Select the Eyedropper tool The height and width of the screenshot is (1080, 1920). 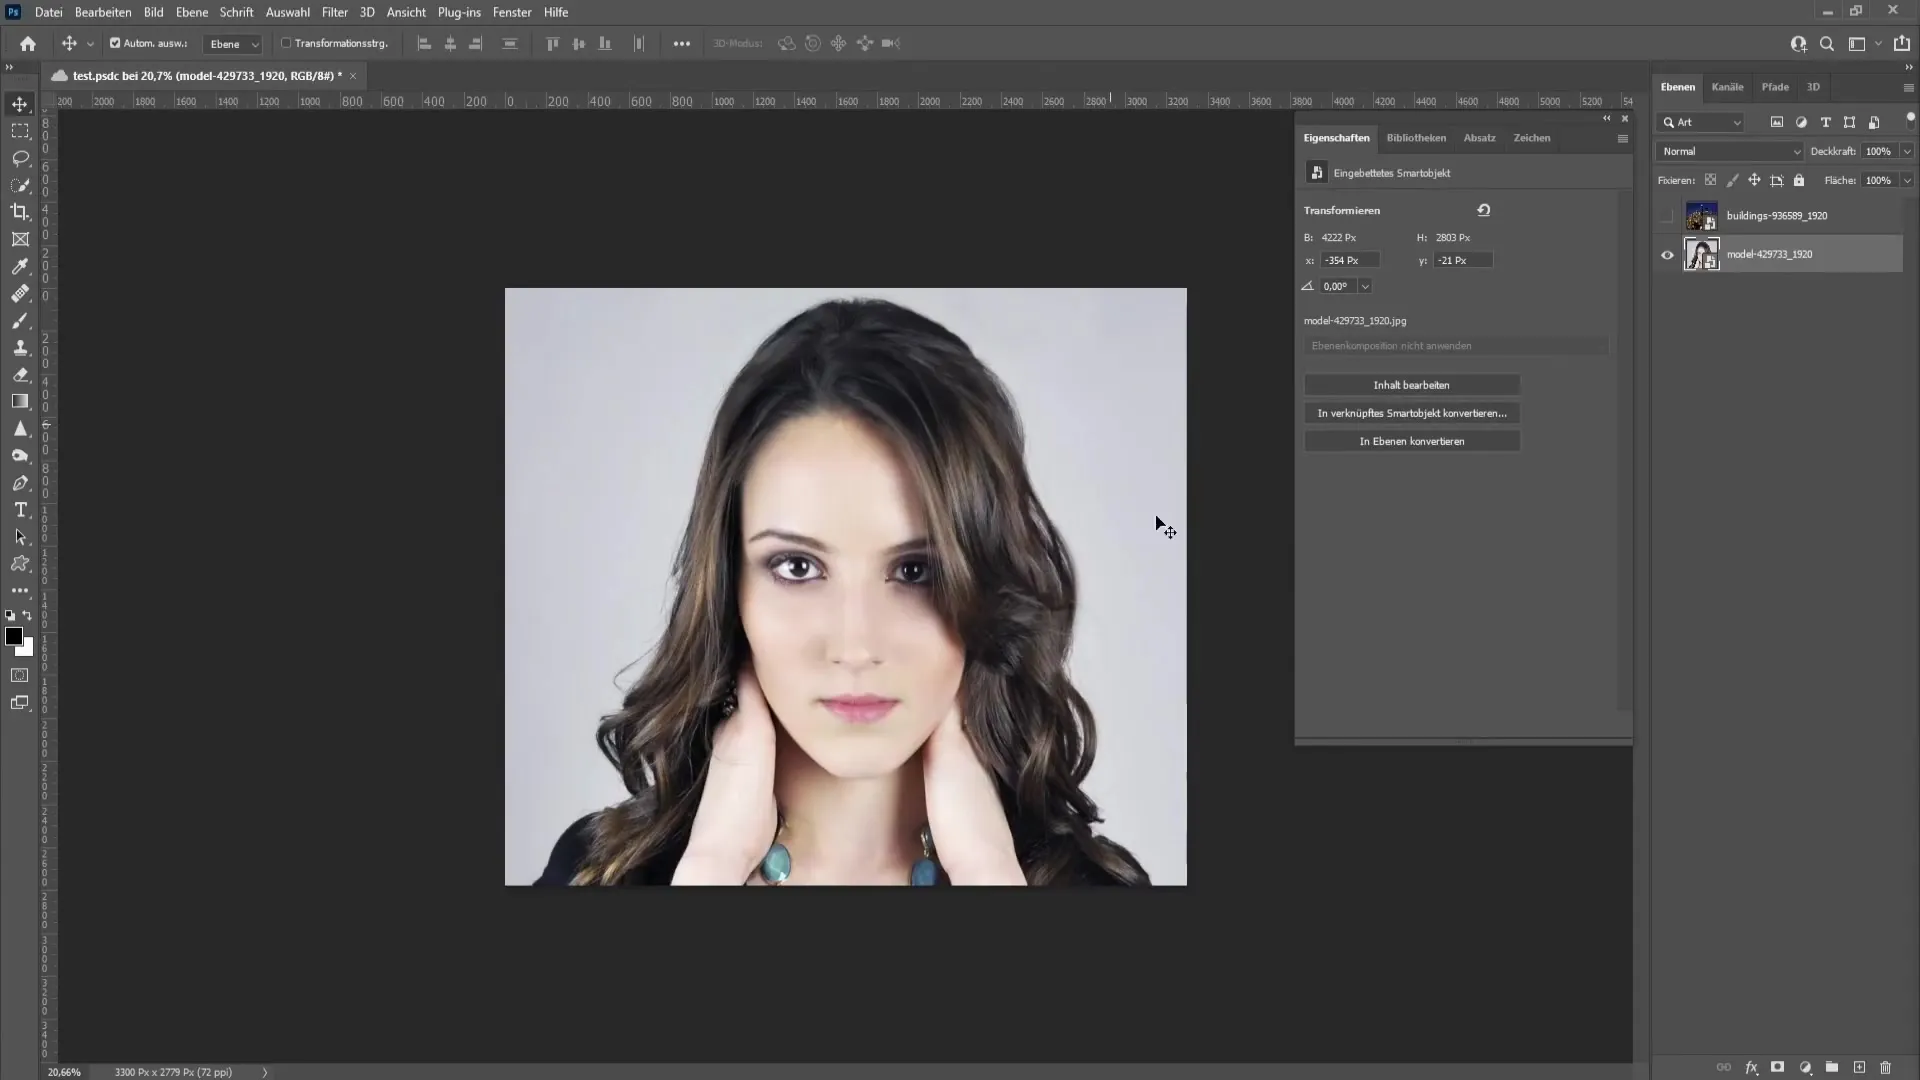(20, 266)
